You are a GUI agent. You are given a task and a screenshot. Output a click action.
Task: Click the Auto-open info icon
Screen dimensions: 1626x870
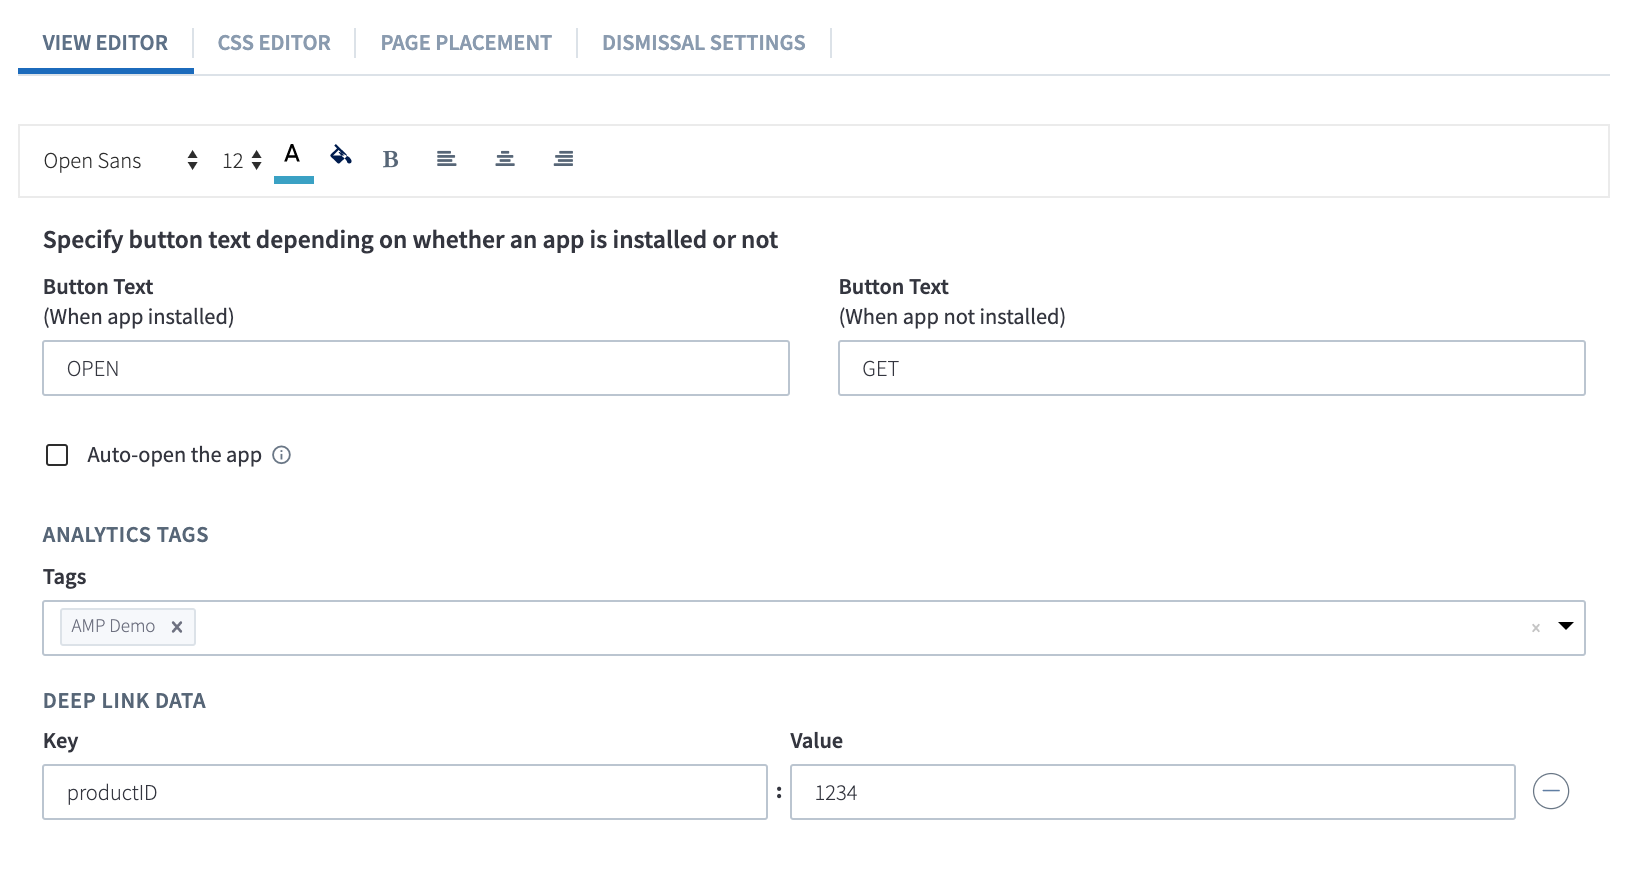tap(282, 455)
